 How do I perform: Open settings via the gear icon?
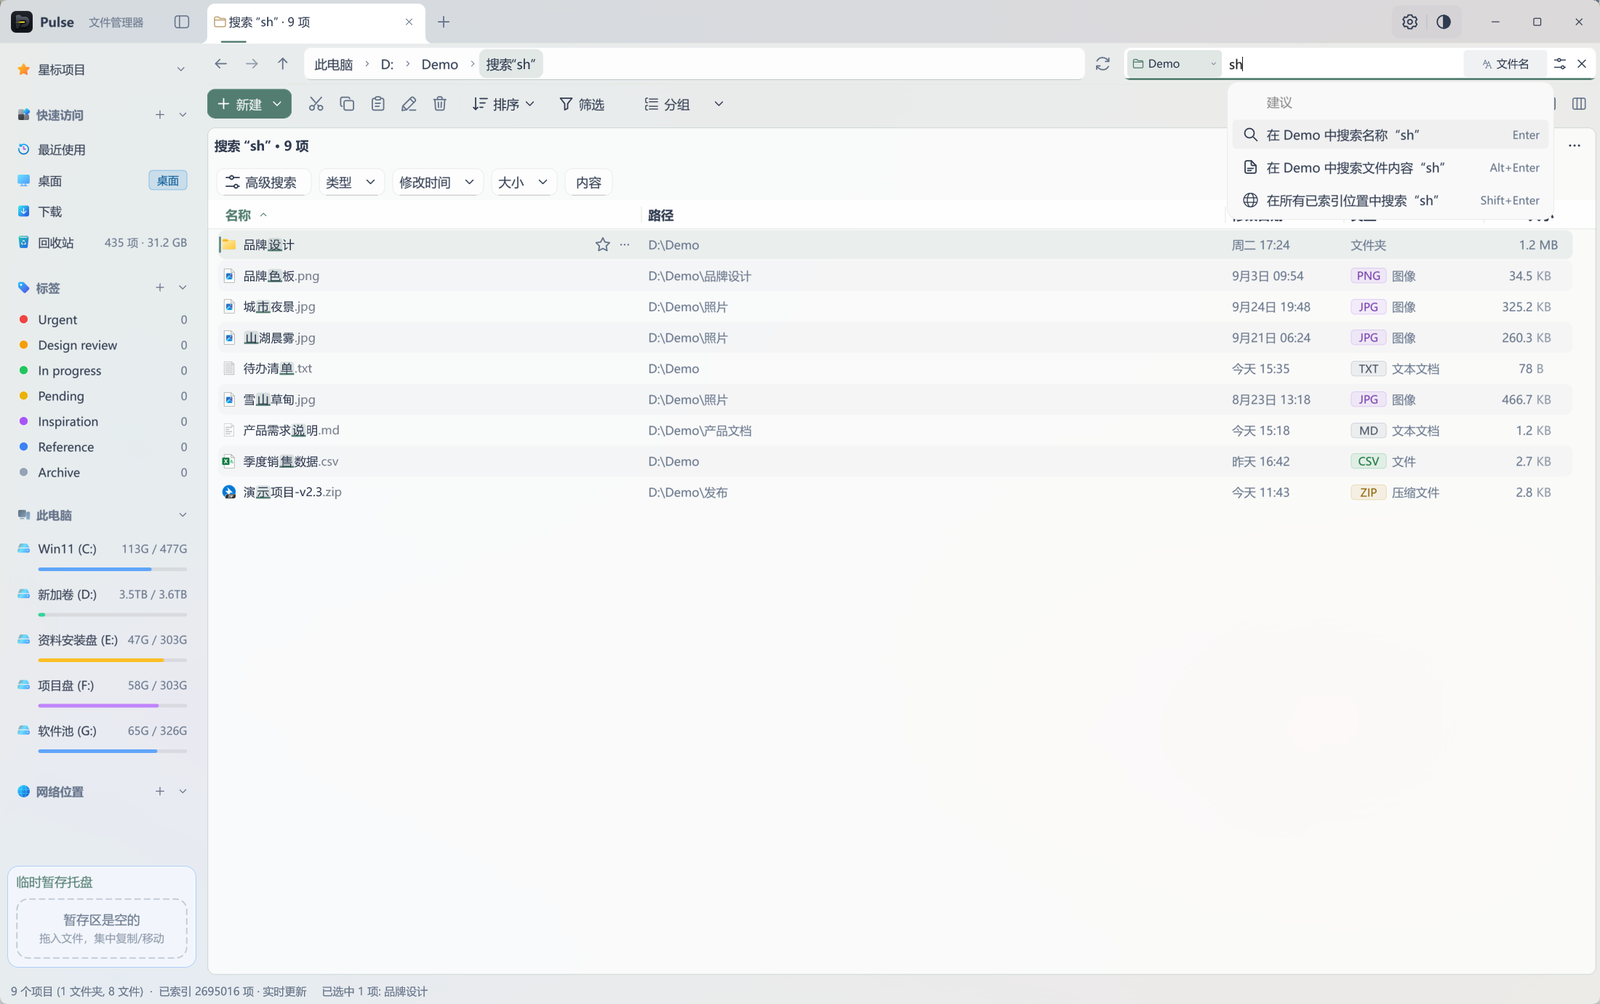pyautogui.click(x=1410, y=22)
